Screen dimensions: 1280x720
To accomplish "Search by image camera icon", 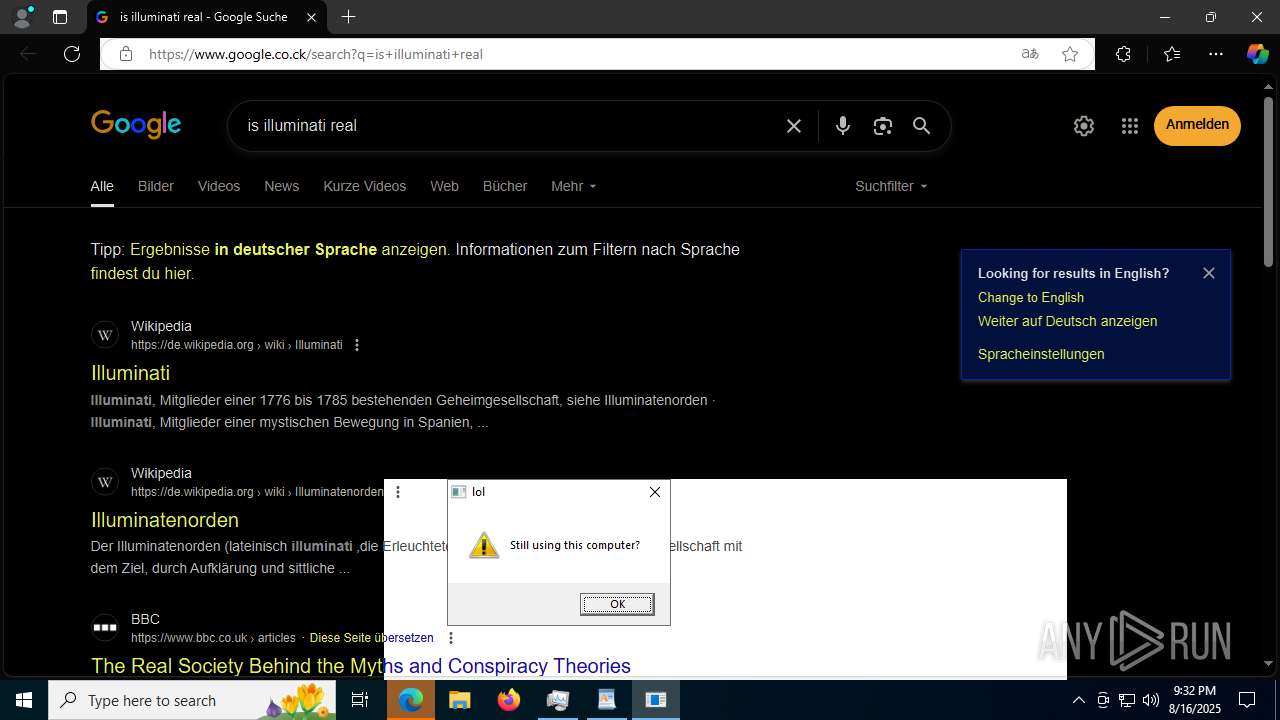I will point(882,126).
